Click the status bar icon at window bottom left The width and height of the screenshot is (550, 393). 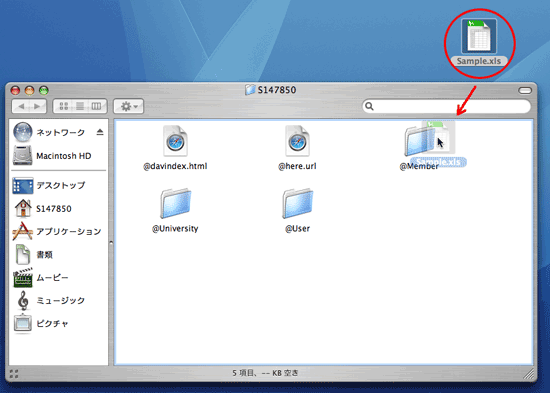coord(14,374)
